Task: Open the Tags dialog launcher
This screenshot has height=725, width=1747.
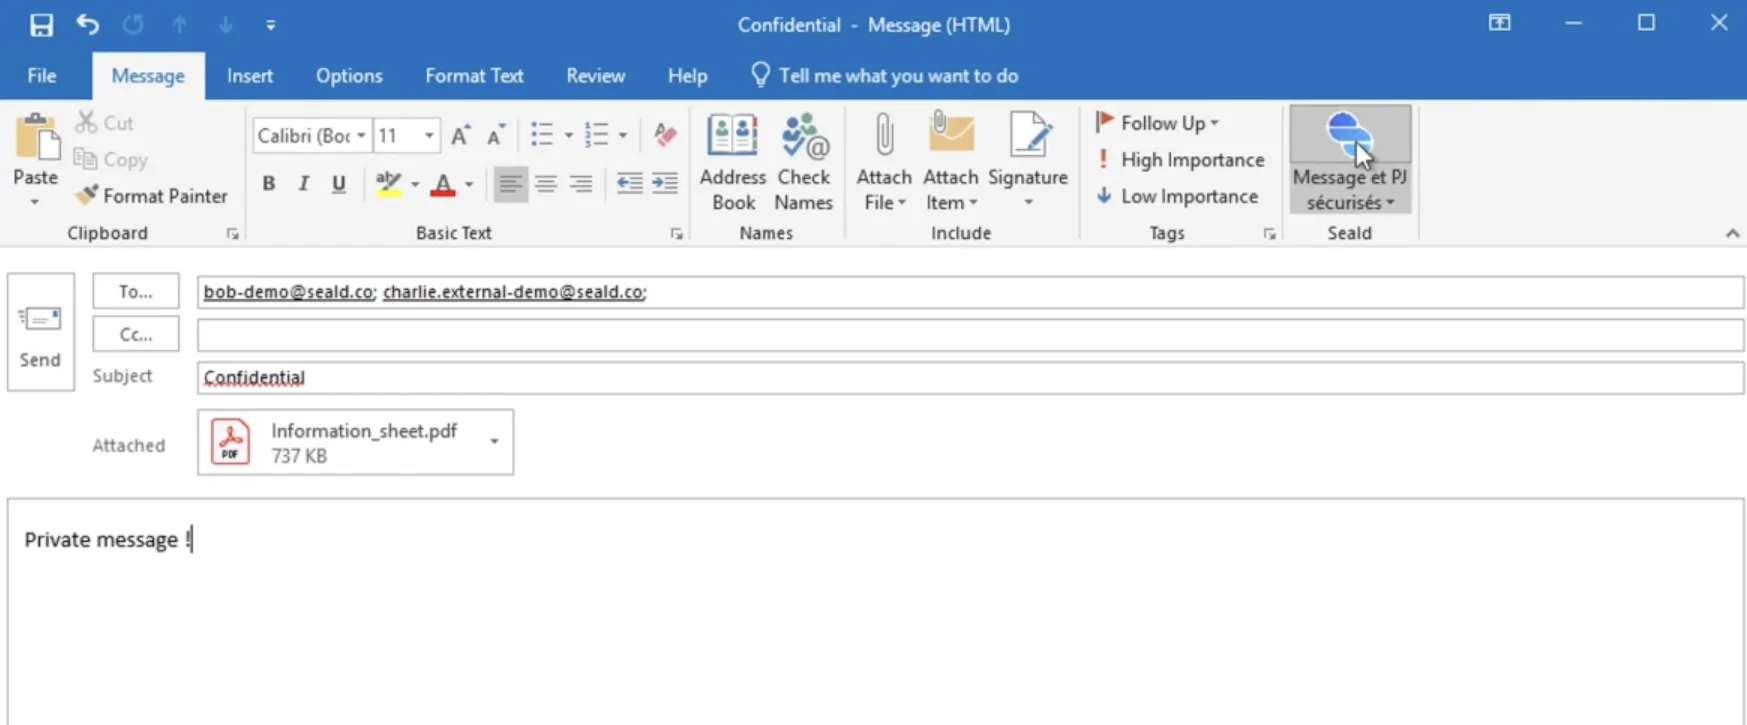Action: pyautogui.click(x=1269, y=234)
